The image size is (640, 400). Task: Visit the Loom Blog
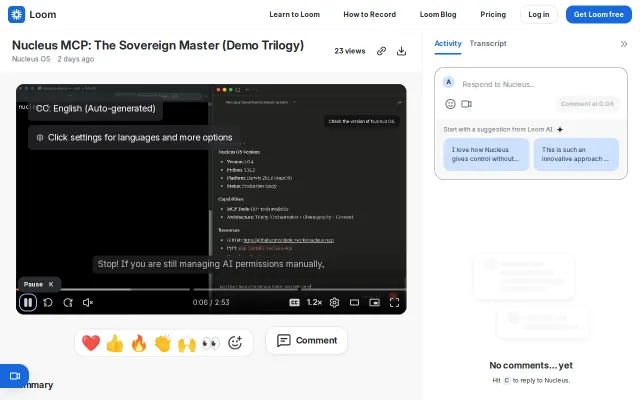pyautogui.click(x=438, y=15)
